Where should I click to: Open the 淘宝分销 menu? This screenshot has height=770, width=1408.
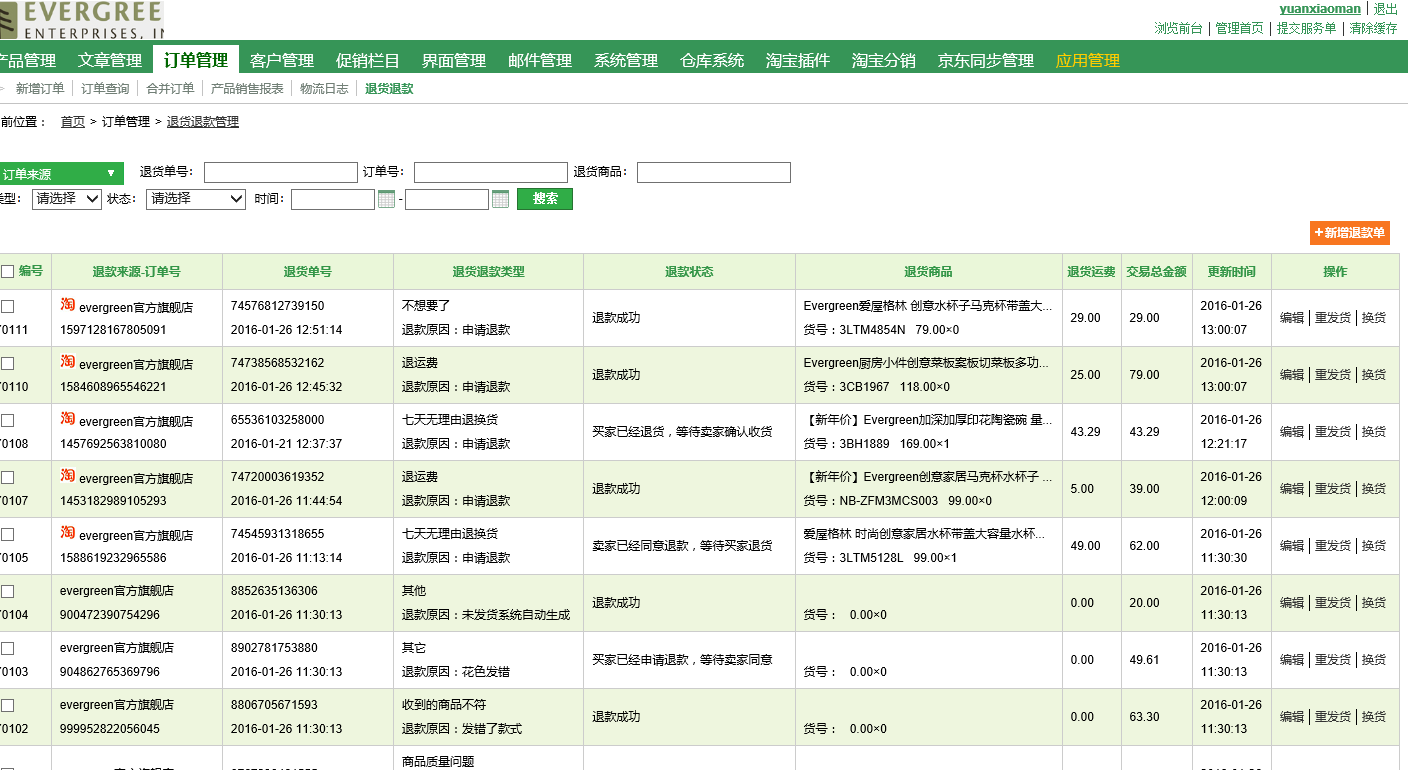pos(884,60)
